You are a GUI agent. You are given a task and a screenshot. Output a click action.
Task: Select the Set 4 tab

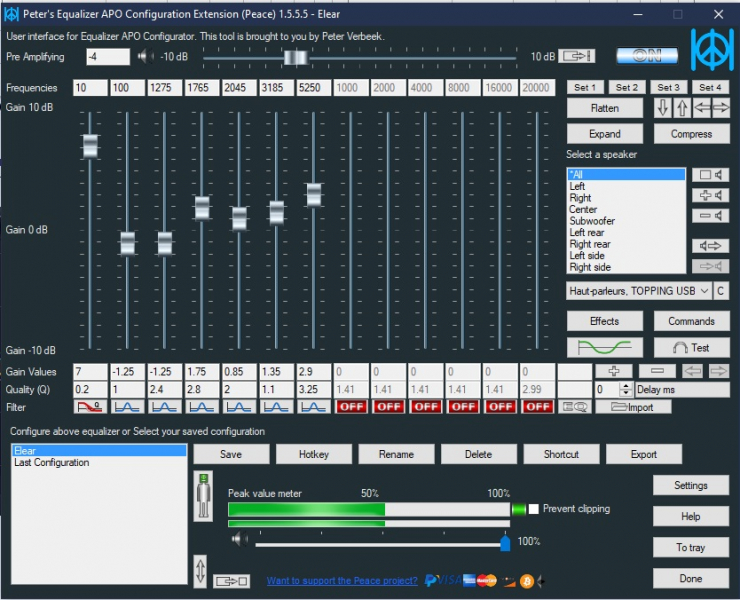tap(710, 87)
